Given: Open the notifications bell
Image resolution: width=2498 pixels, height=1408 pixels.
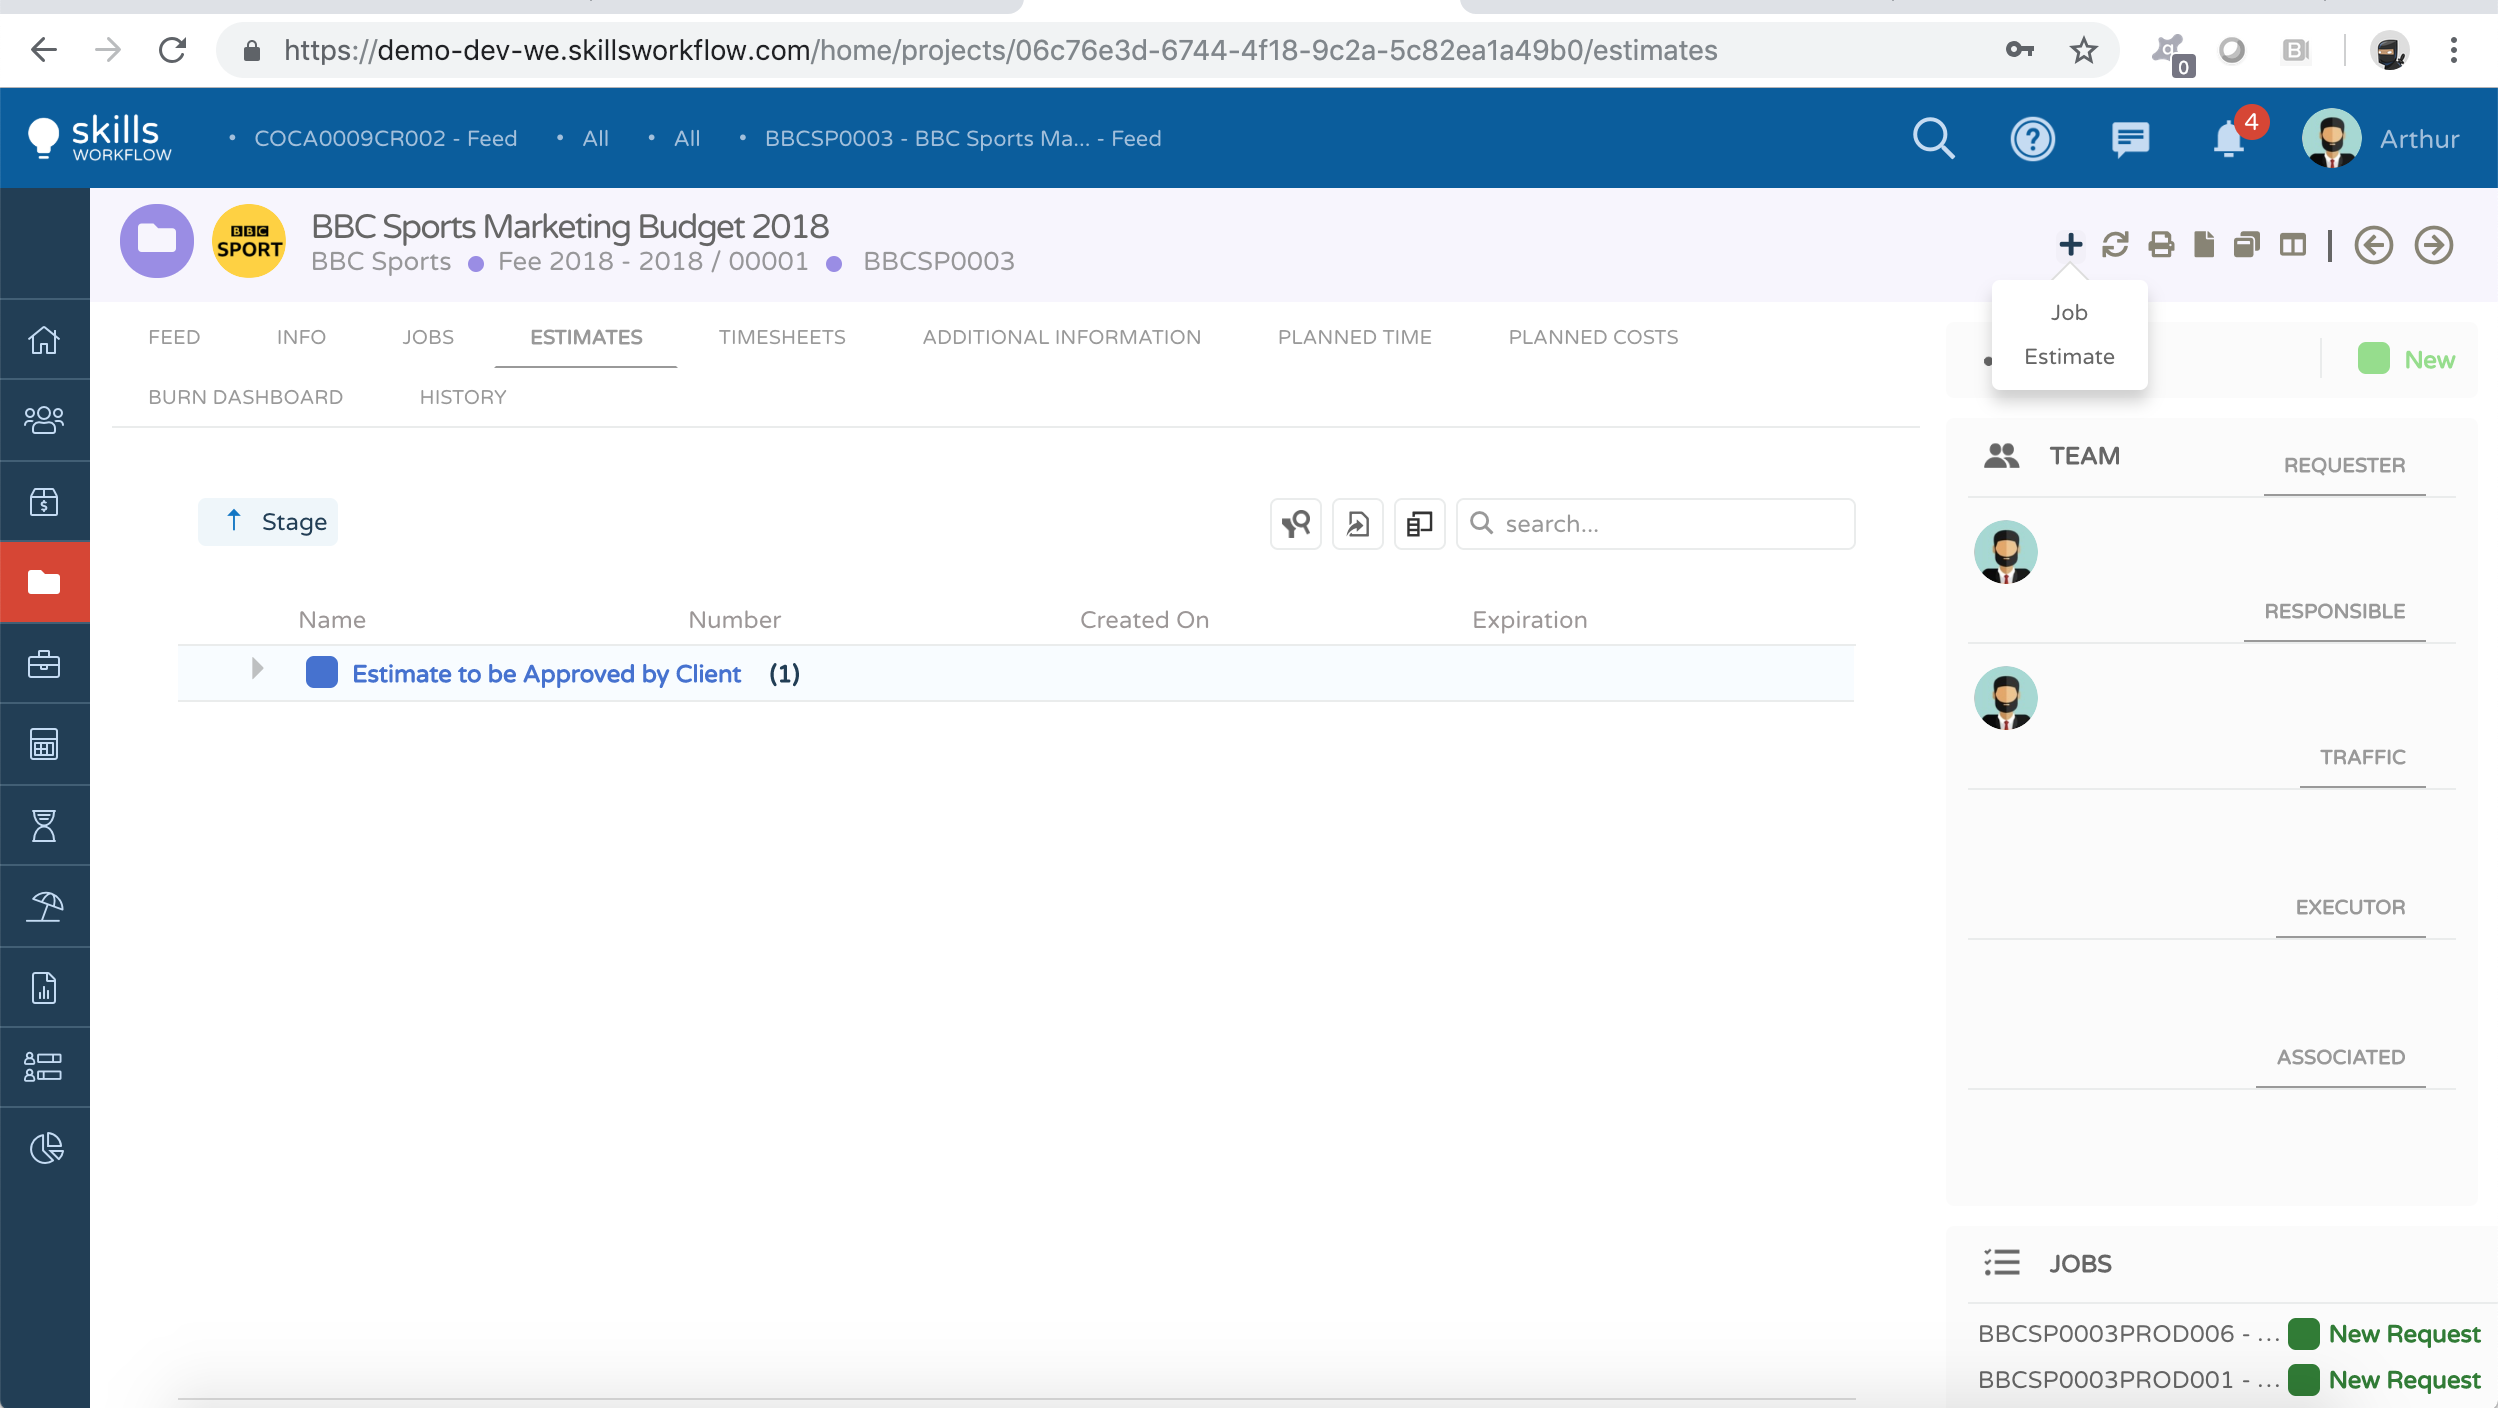Looking at the screenshot, I should (2227, 140).
